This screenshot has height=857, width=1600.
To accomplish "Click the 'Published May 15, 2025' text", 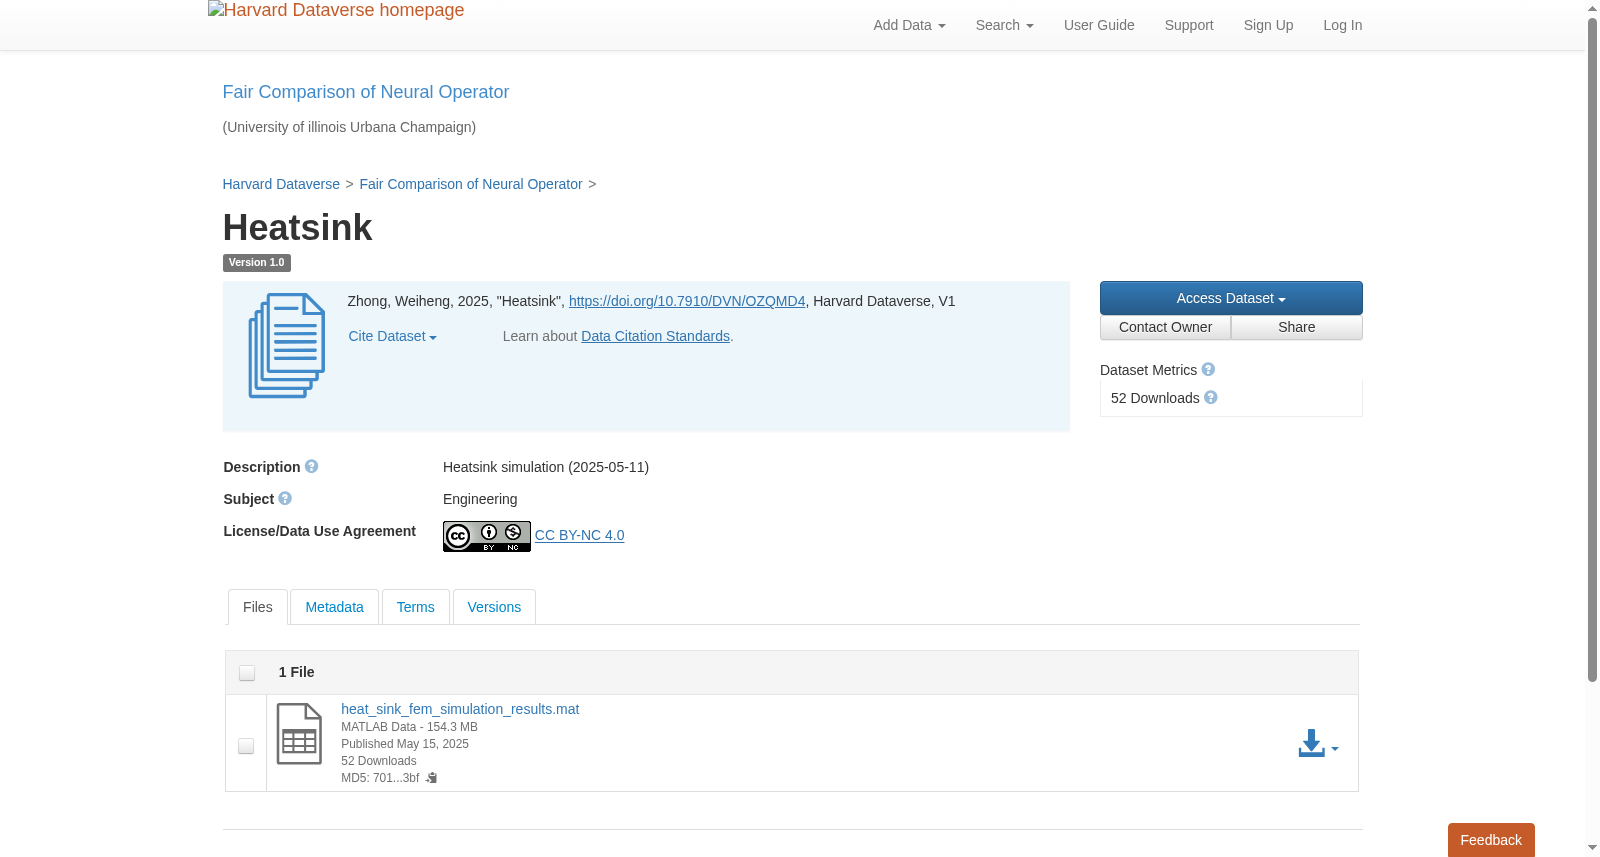I will (x=405, y=744).
